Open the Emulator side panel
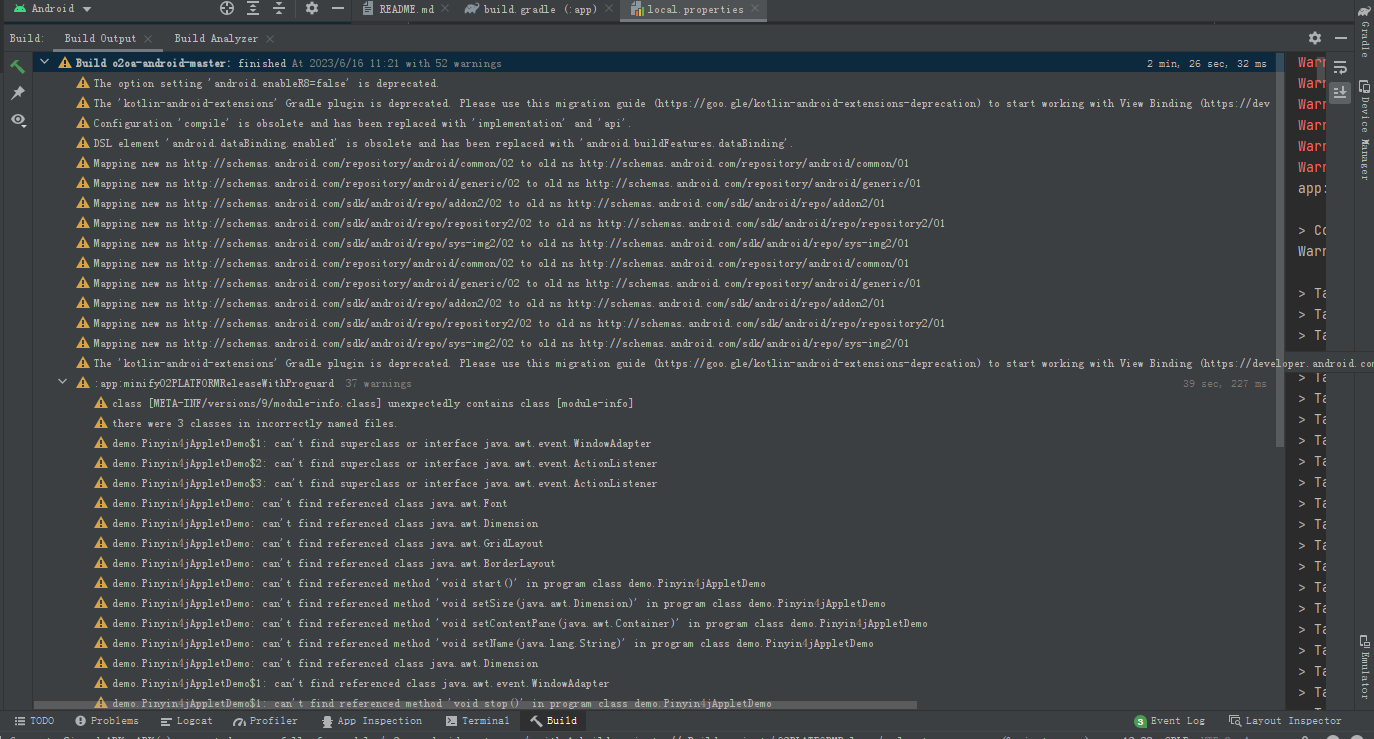1374x739 pixels. pos(1364,666)
